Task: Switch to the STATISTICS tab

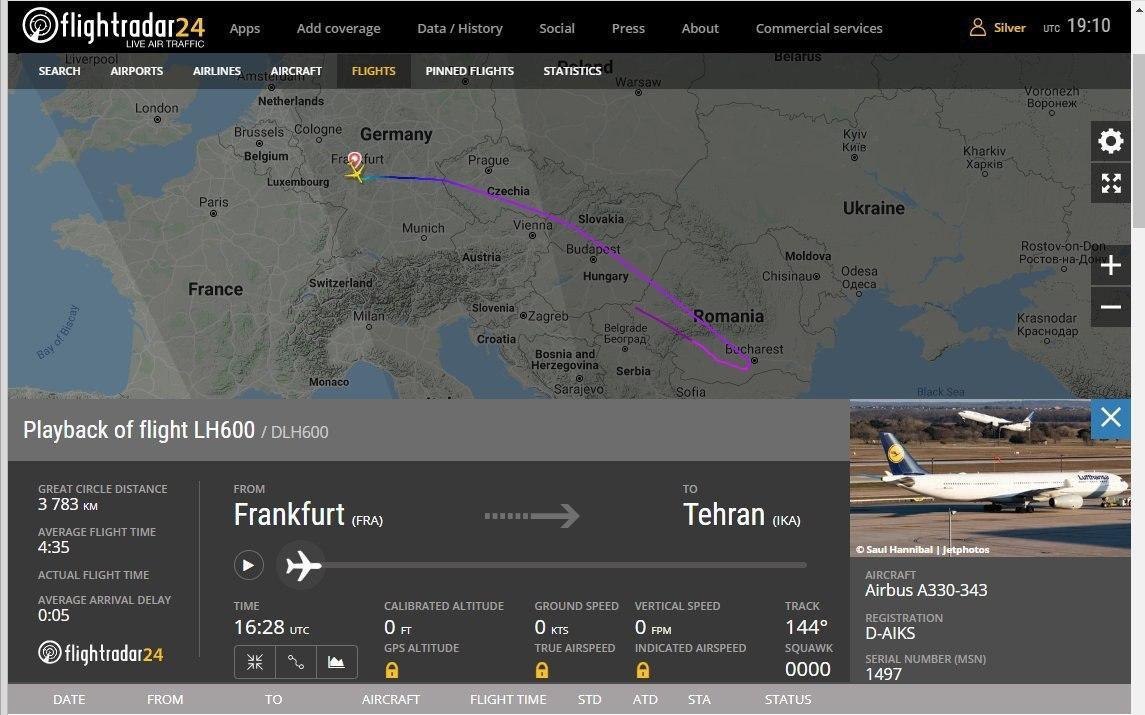Action: (x=572, y=71)
